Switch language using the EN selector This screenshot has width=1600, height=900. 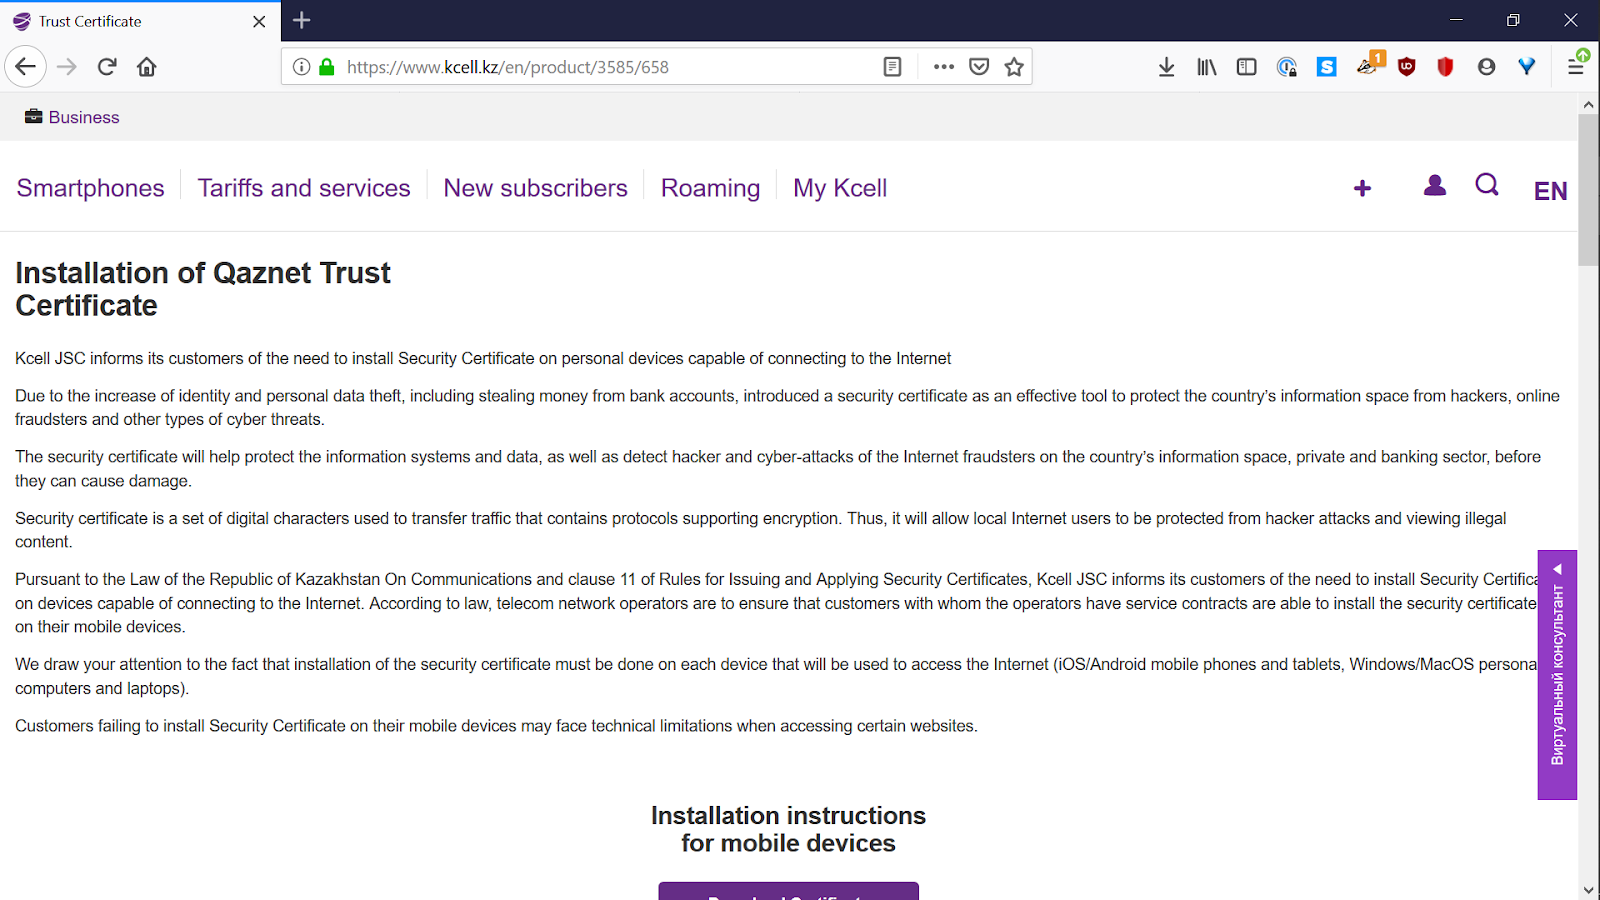click(1551, 191)
